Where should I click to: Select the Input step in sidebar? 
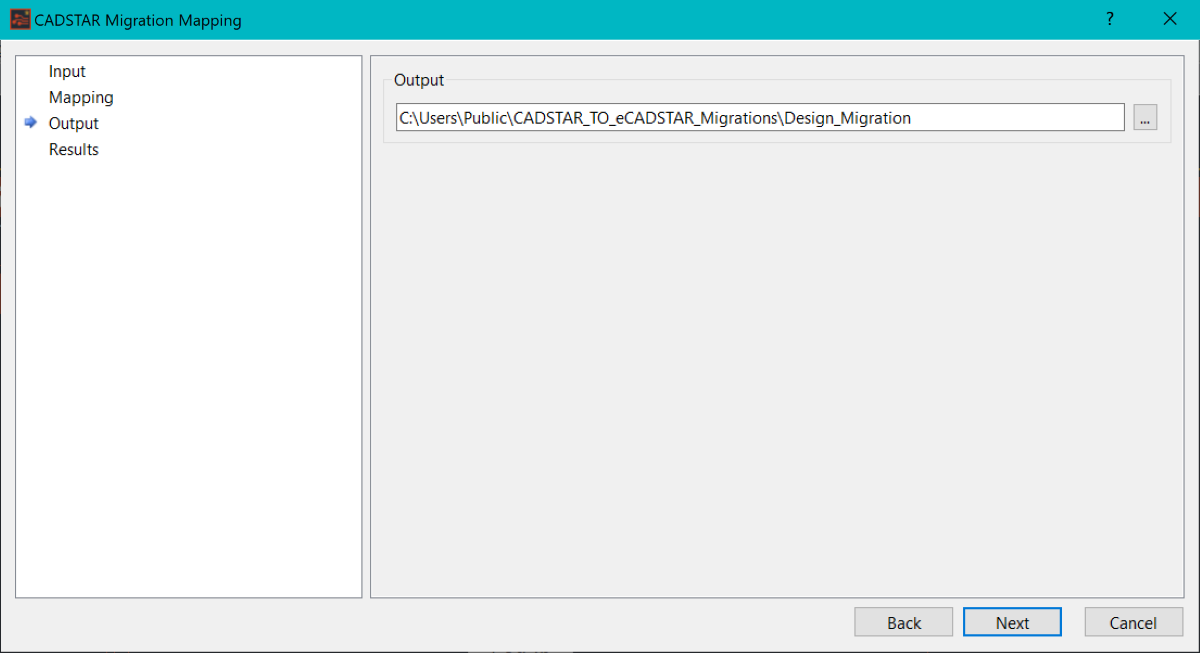click(x=67, y=72)
